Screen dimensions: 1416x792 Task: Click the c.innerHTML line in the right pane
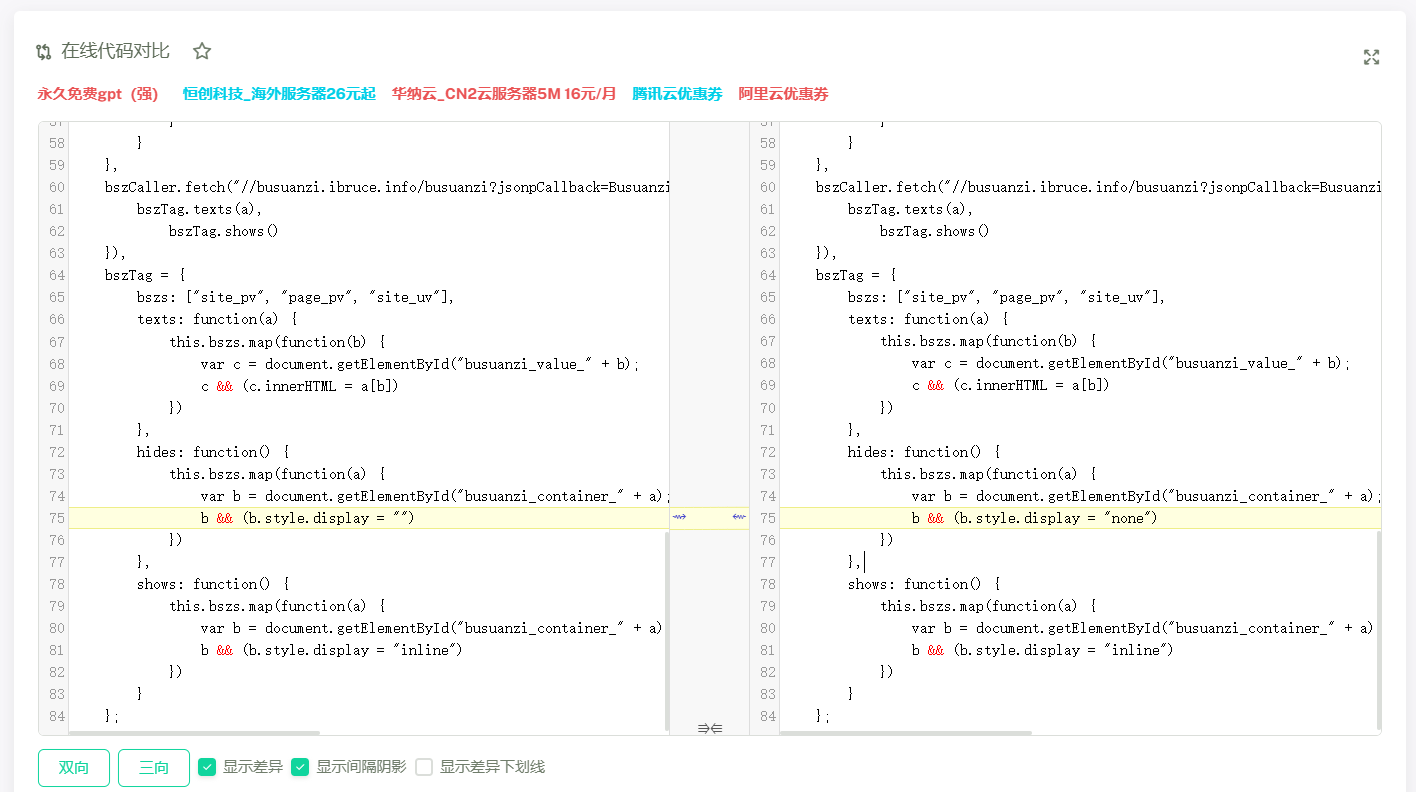tap(1011, 385)
